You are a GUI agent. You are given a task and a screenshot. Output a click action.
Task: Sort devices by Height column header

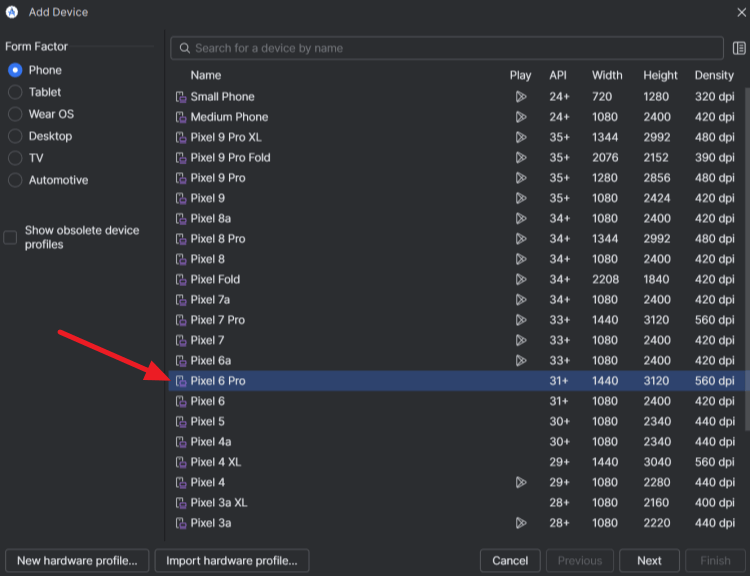[x=660, y=75]
